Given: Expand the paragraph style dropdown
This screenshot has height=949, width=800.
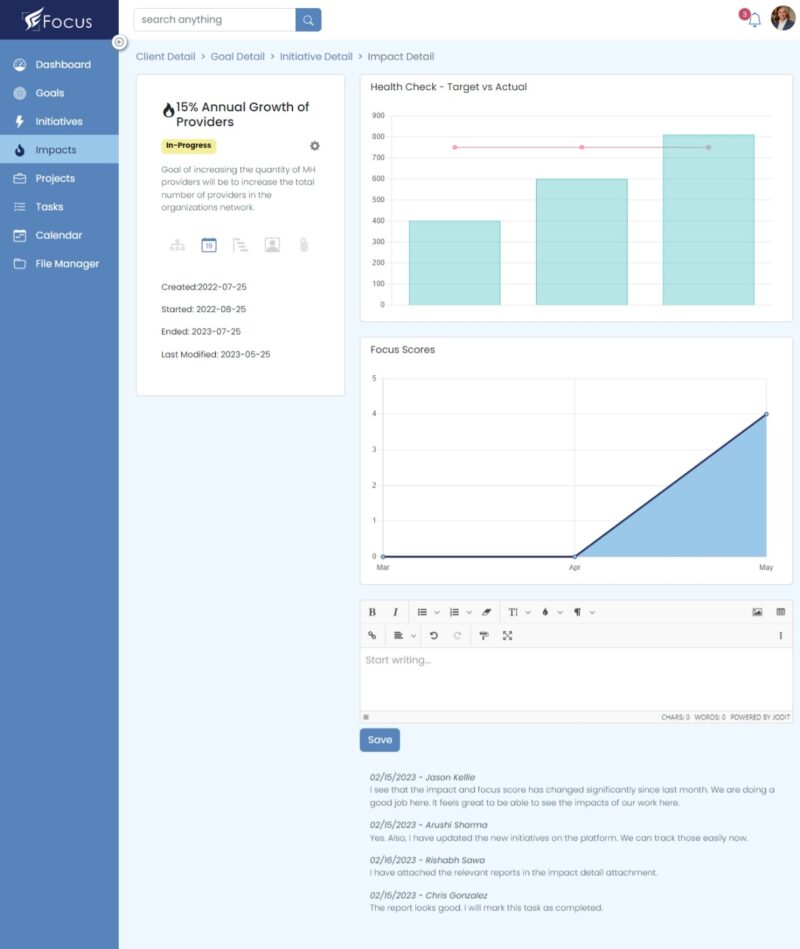Looking at the screenshot, I should point(579,611).
